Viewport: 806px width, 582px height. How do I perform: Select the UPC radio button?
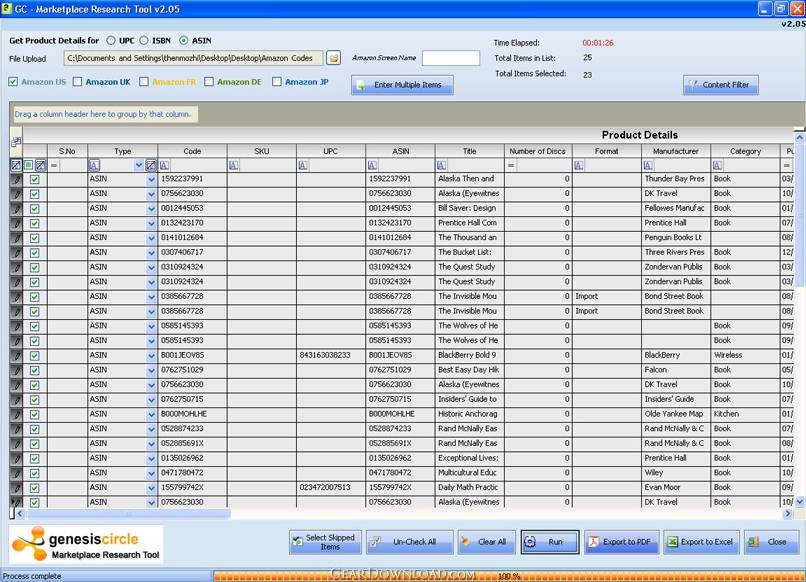click(111, 40)
